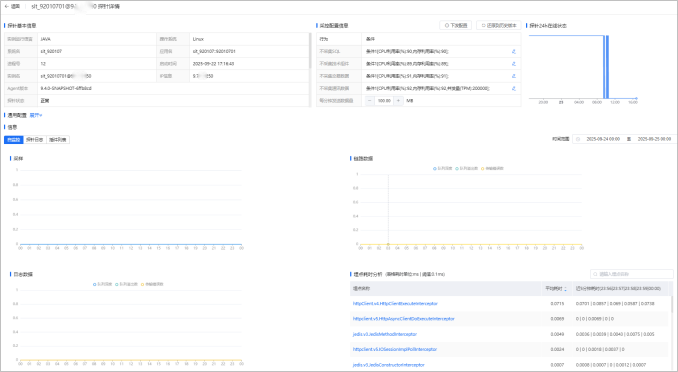Click the 2025-09-22 17:16:43 start time
This screenshot has height=372, width=678.
point(213,64)
